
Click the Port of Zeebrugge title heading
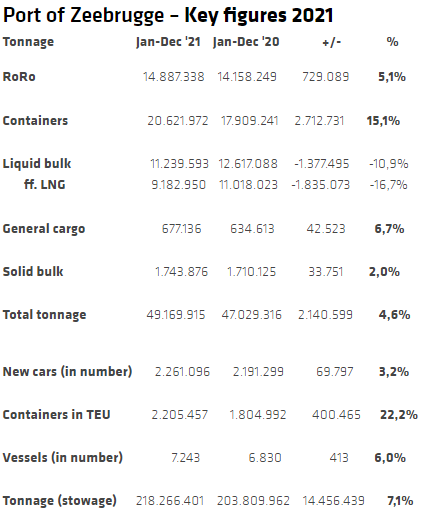tap(168, 16)
